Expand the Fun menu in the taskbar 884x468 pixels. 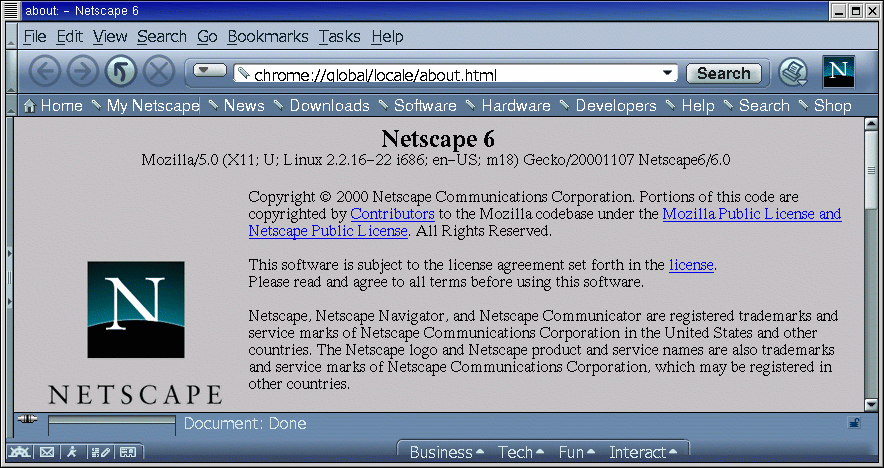(578, 452)
